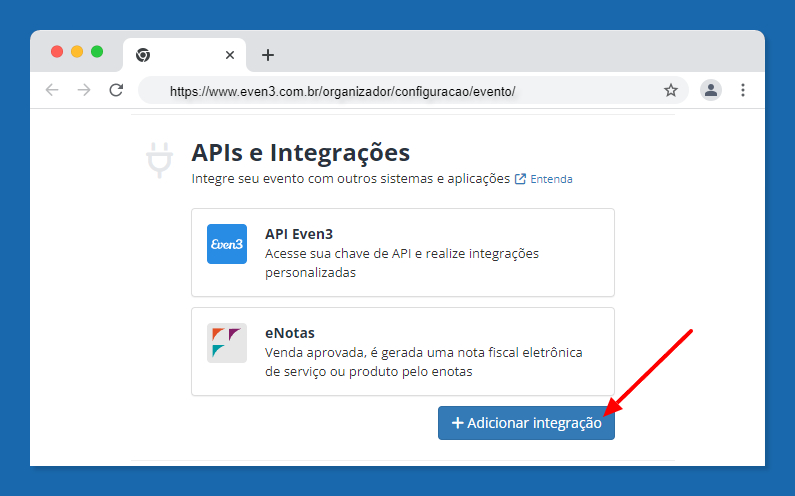This screenshot has height=496, width=795.
Task: Click the green maximize window button
Action: pyautogui.click(x=97, y=51)
